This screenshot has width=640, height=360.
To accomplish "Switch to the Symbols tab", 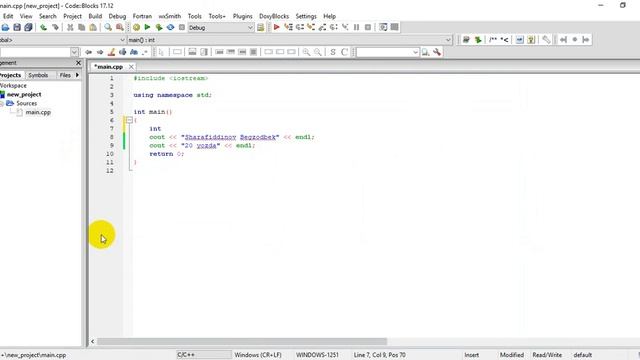I will click(38, 75).
